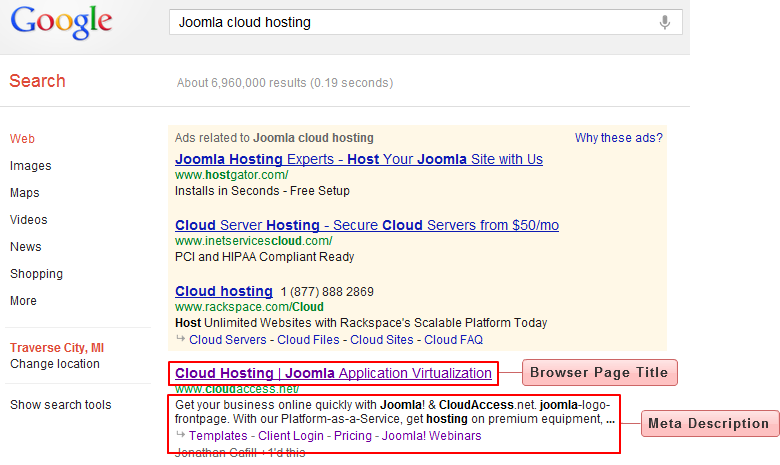The image size is (780, 465).
Task: Click www.inetservicescloud.com/ ad URL
Action: coord(253,241)
